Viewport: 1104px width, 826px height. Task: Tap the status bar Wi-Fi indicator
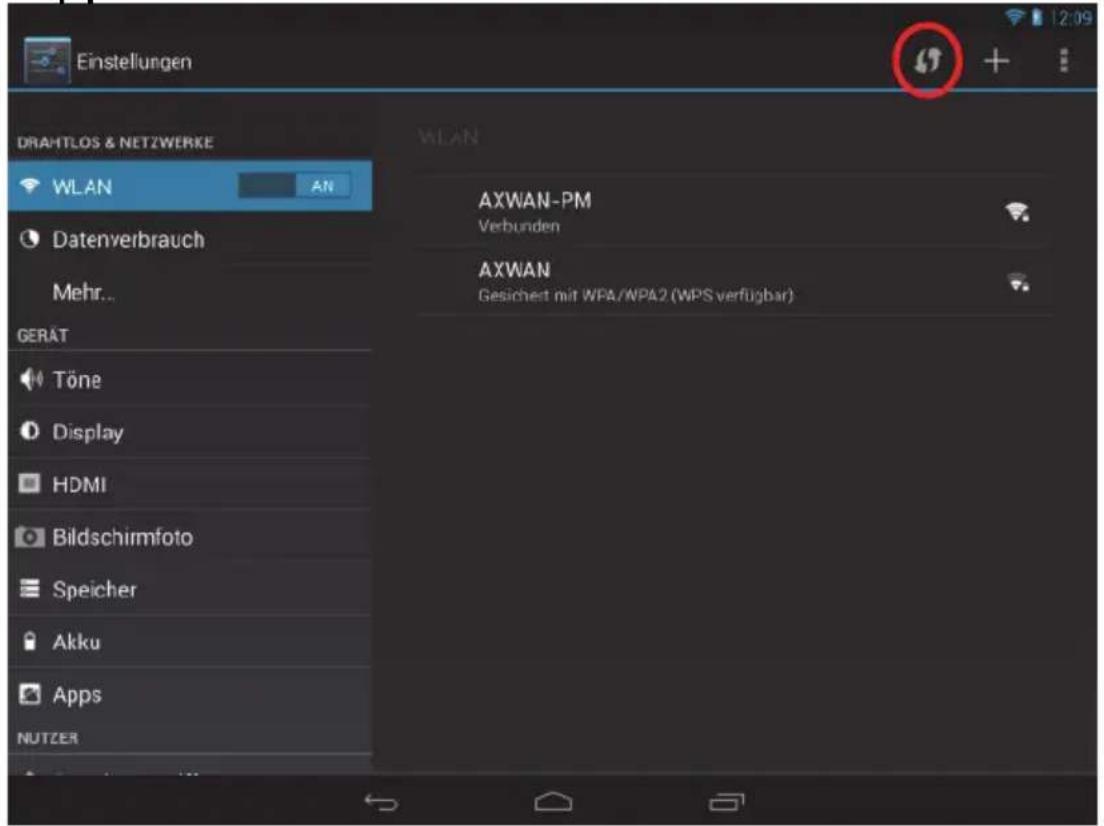pos(1014,17)
